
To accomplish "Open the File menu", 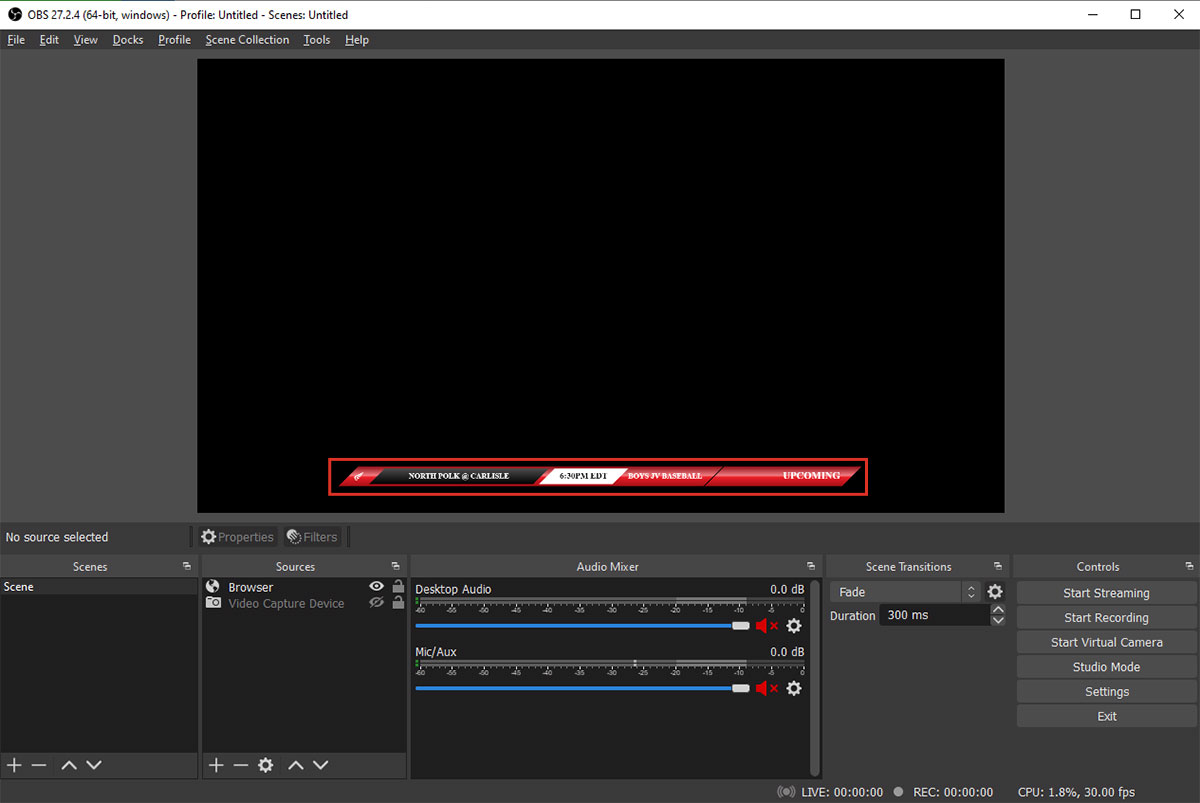I will coord(16,40).
